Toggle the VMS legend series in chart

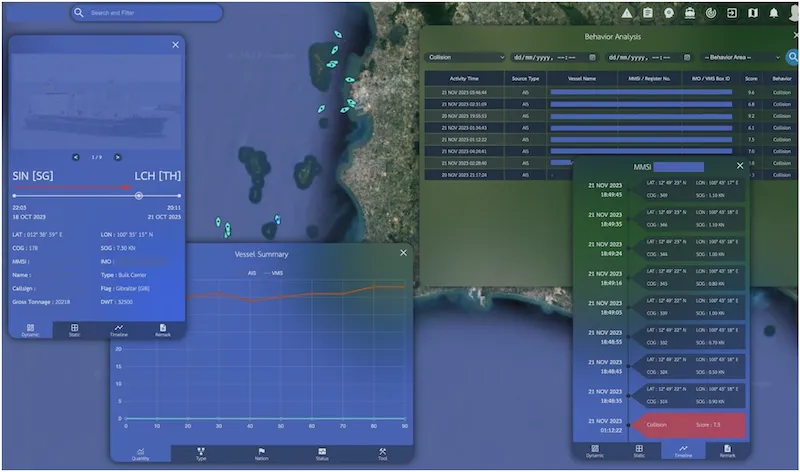coord(273,273)
